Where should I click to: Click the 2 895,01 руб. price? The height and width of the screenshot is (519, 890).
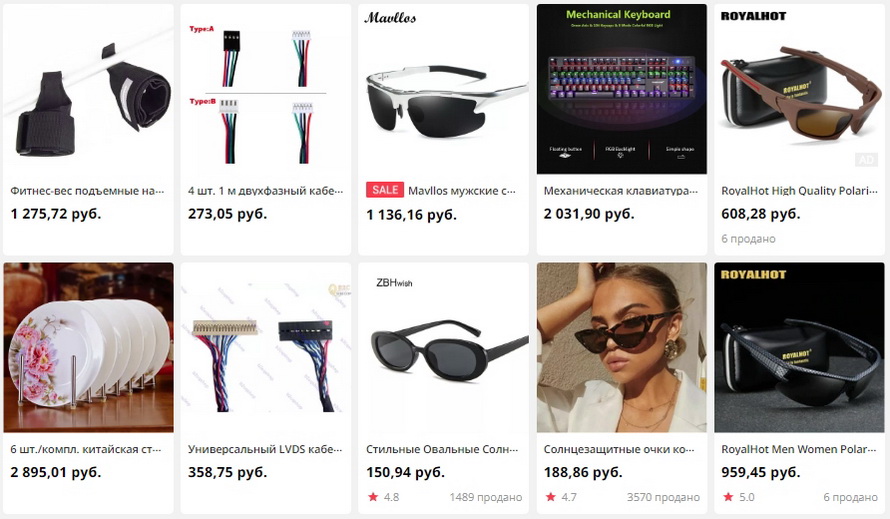(x=56, y=472)
